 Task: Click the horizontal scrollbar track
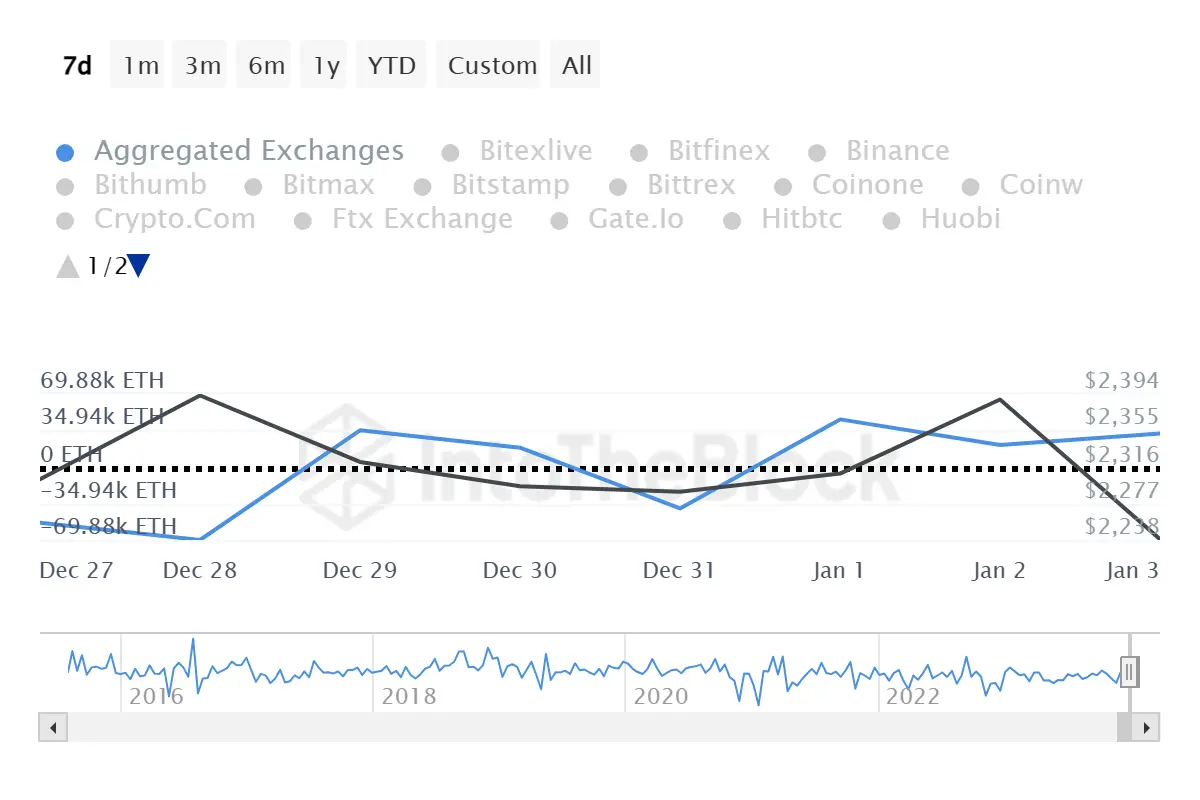592,727
